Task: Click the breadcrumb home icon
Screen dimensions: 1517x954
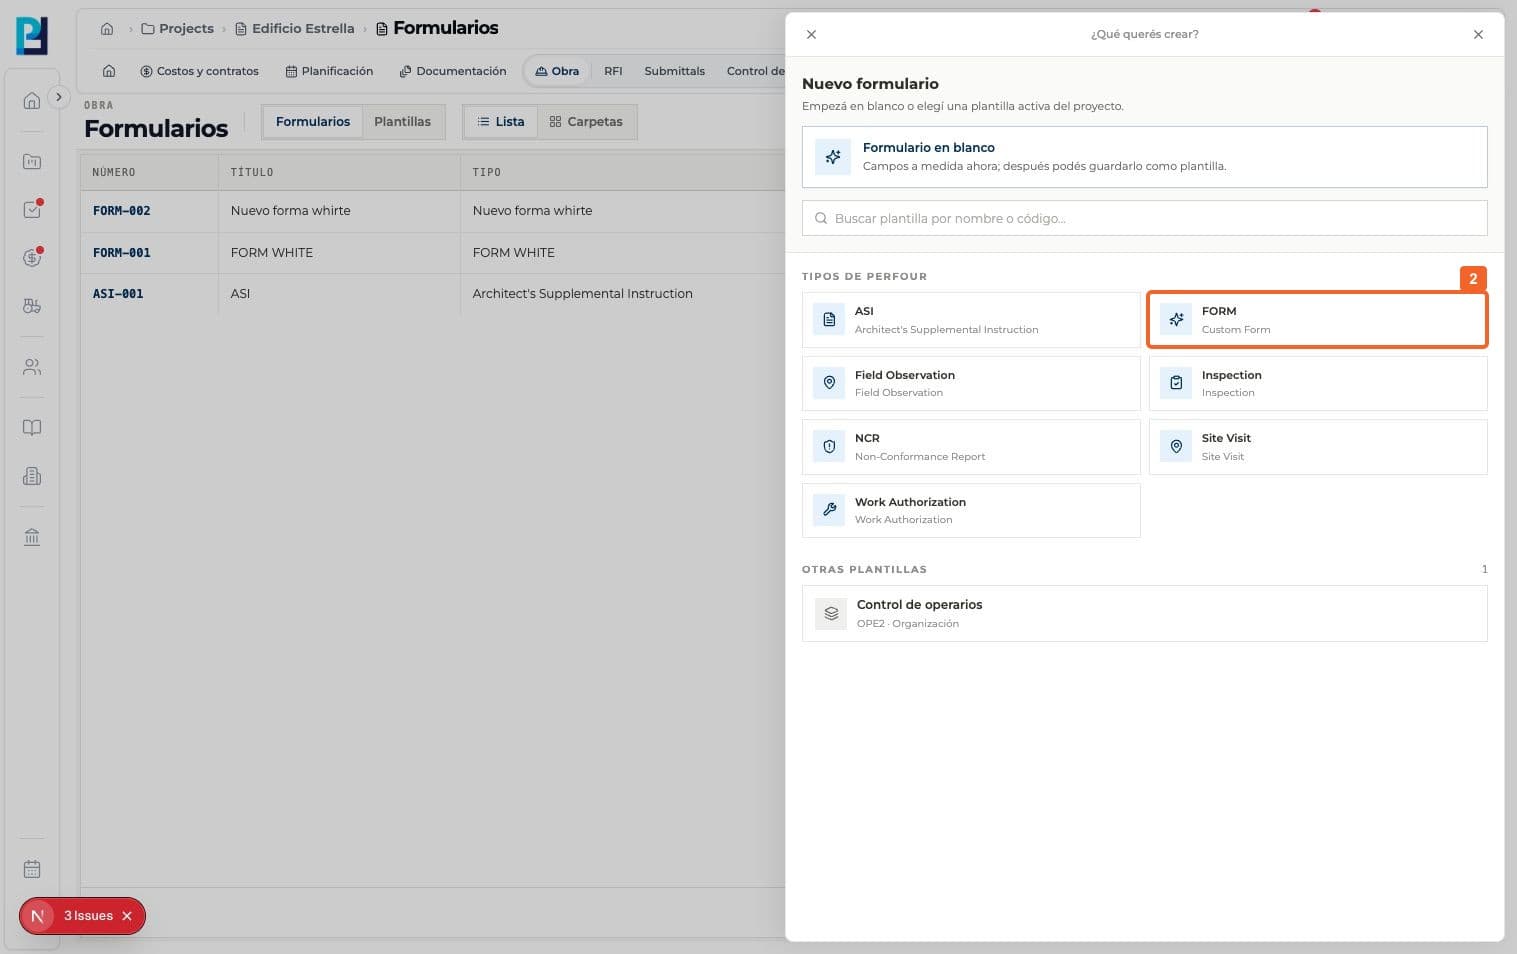Action: [107, 29]
